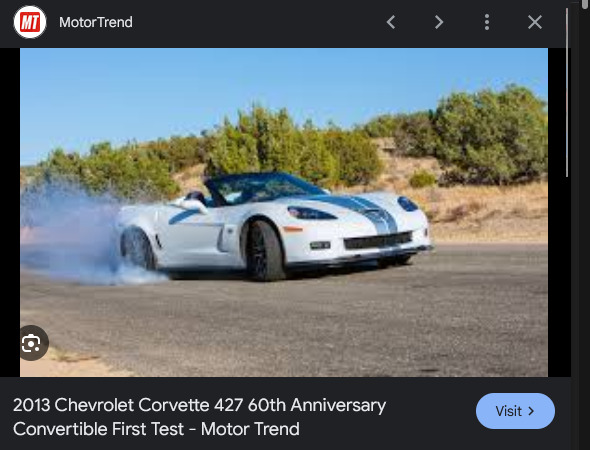Viewport: 590px width, 450px height.
Task: Close the image preview panel
Action: 535,22
